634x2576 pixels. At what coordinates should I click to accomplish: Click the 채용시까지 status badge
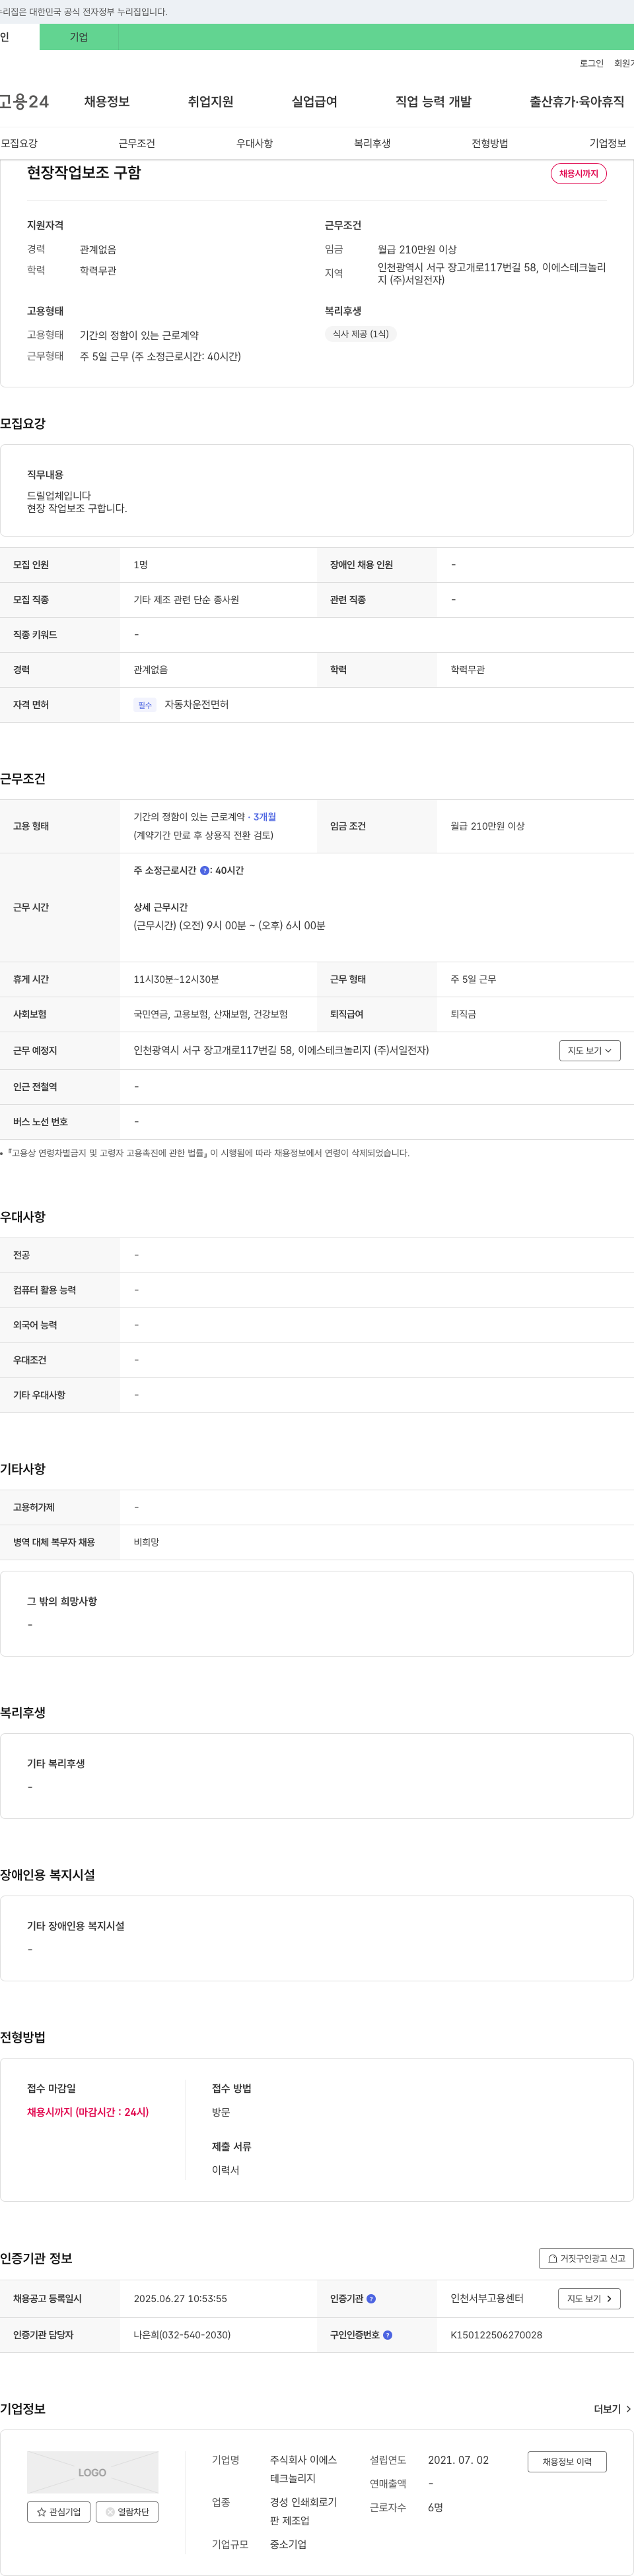pos(579,174)
